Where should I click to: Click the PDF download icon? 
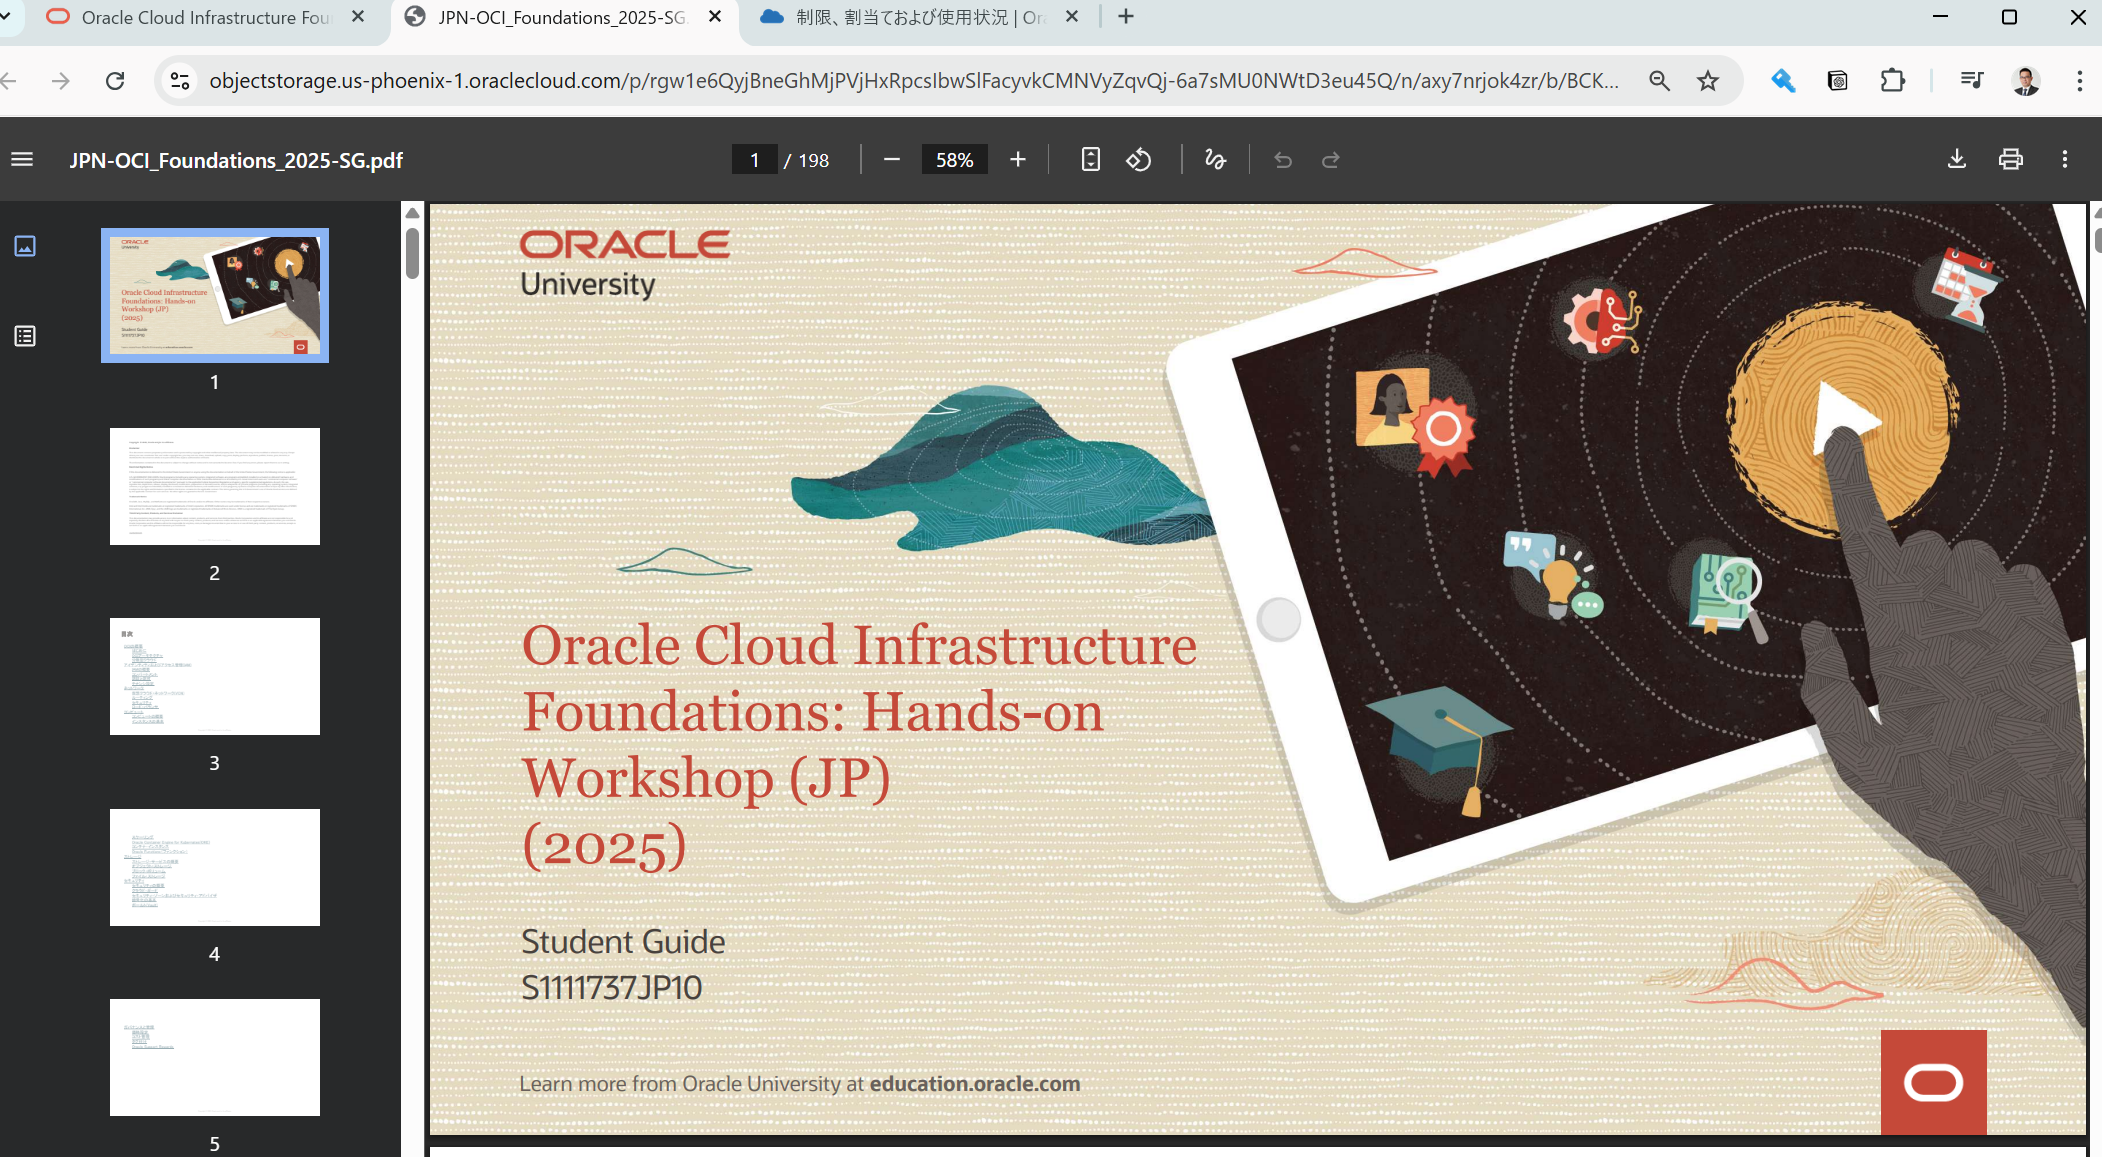pos(1957,160)
